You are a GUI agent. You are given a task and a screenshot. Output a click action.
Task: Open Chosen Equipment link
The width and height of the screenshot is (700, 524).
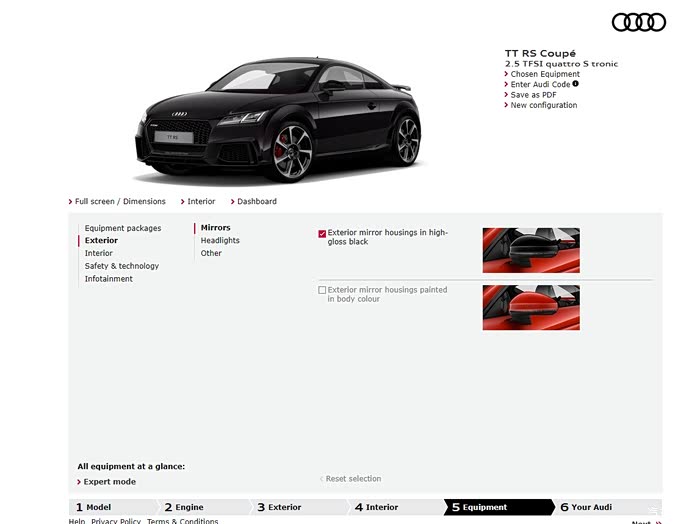pos(545,74)
